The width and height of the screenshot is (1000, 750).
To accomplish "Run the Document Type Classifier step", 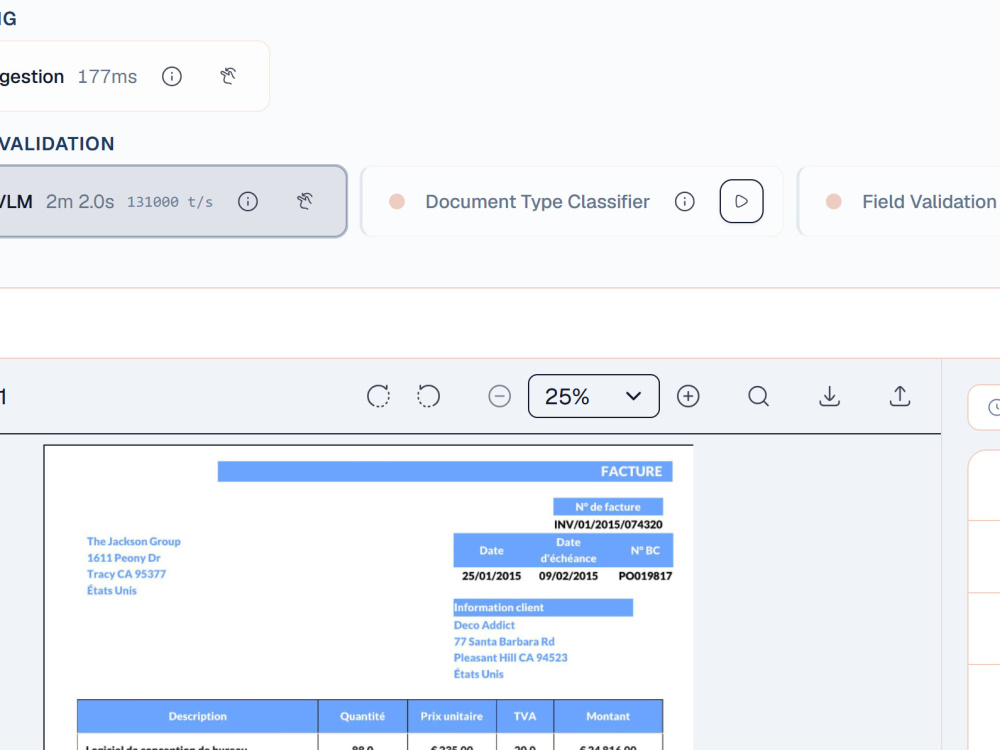I will (742, 202).
